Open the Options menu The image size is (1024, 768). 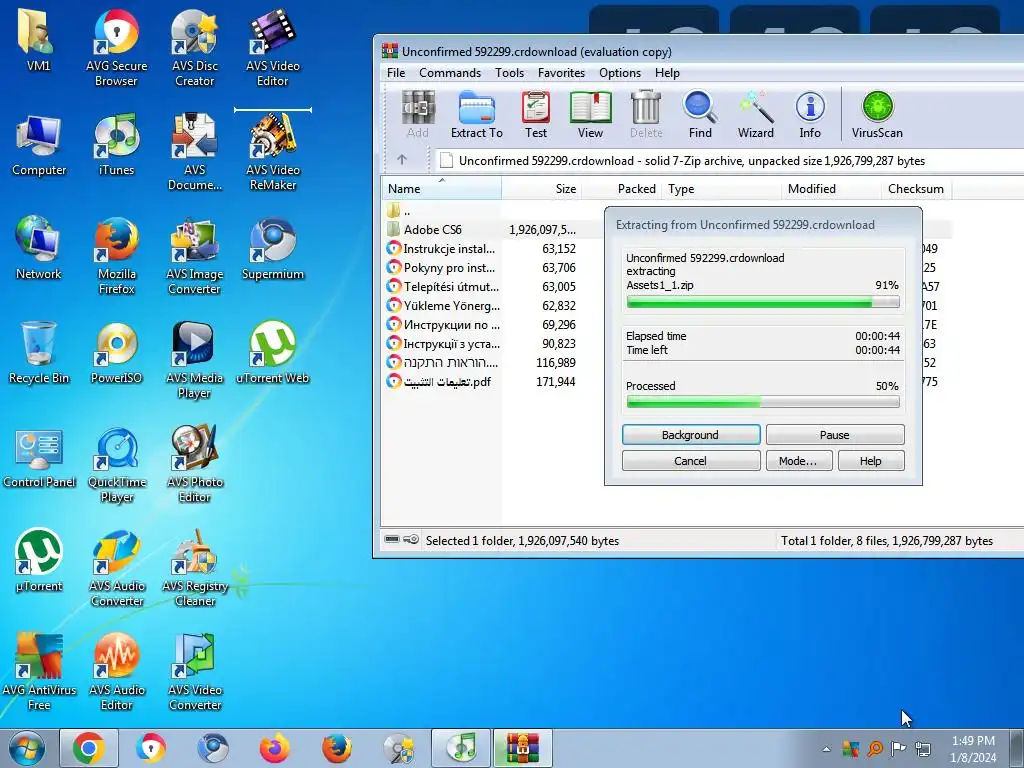click(620, 72)
